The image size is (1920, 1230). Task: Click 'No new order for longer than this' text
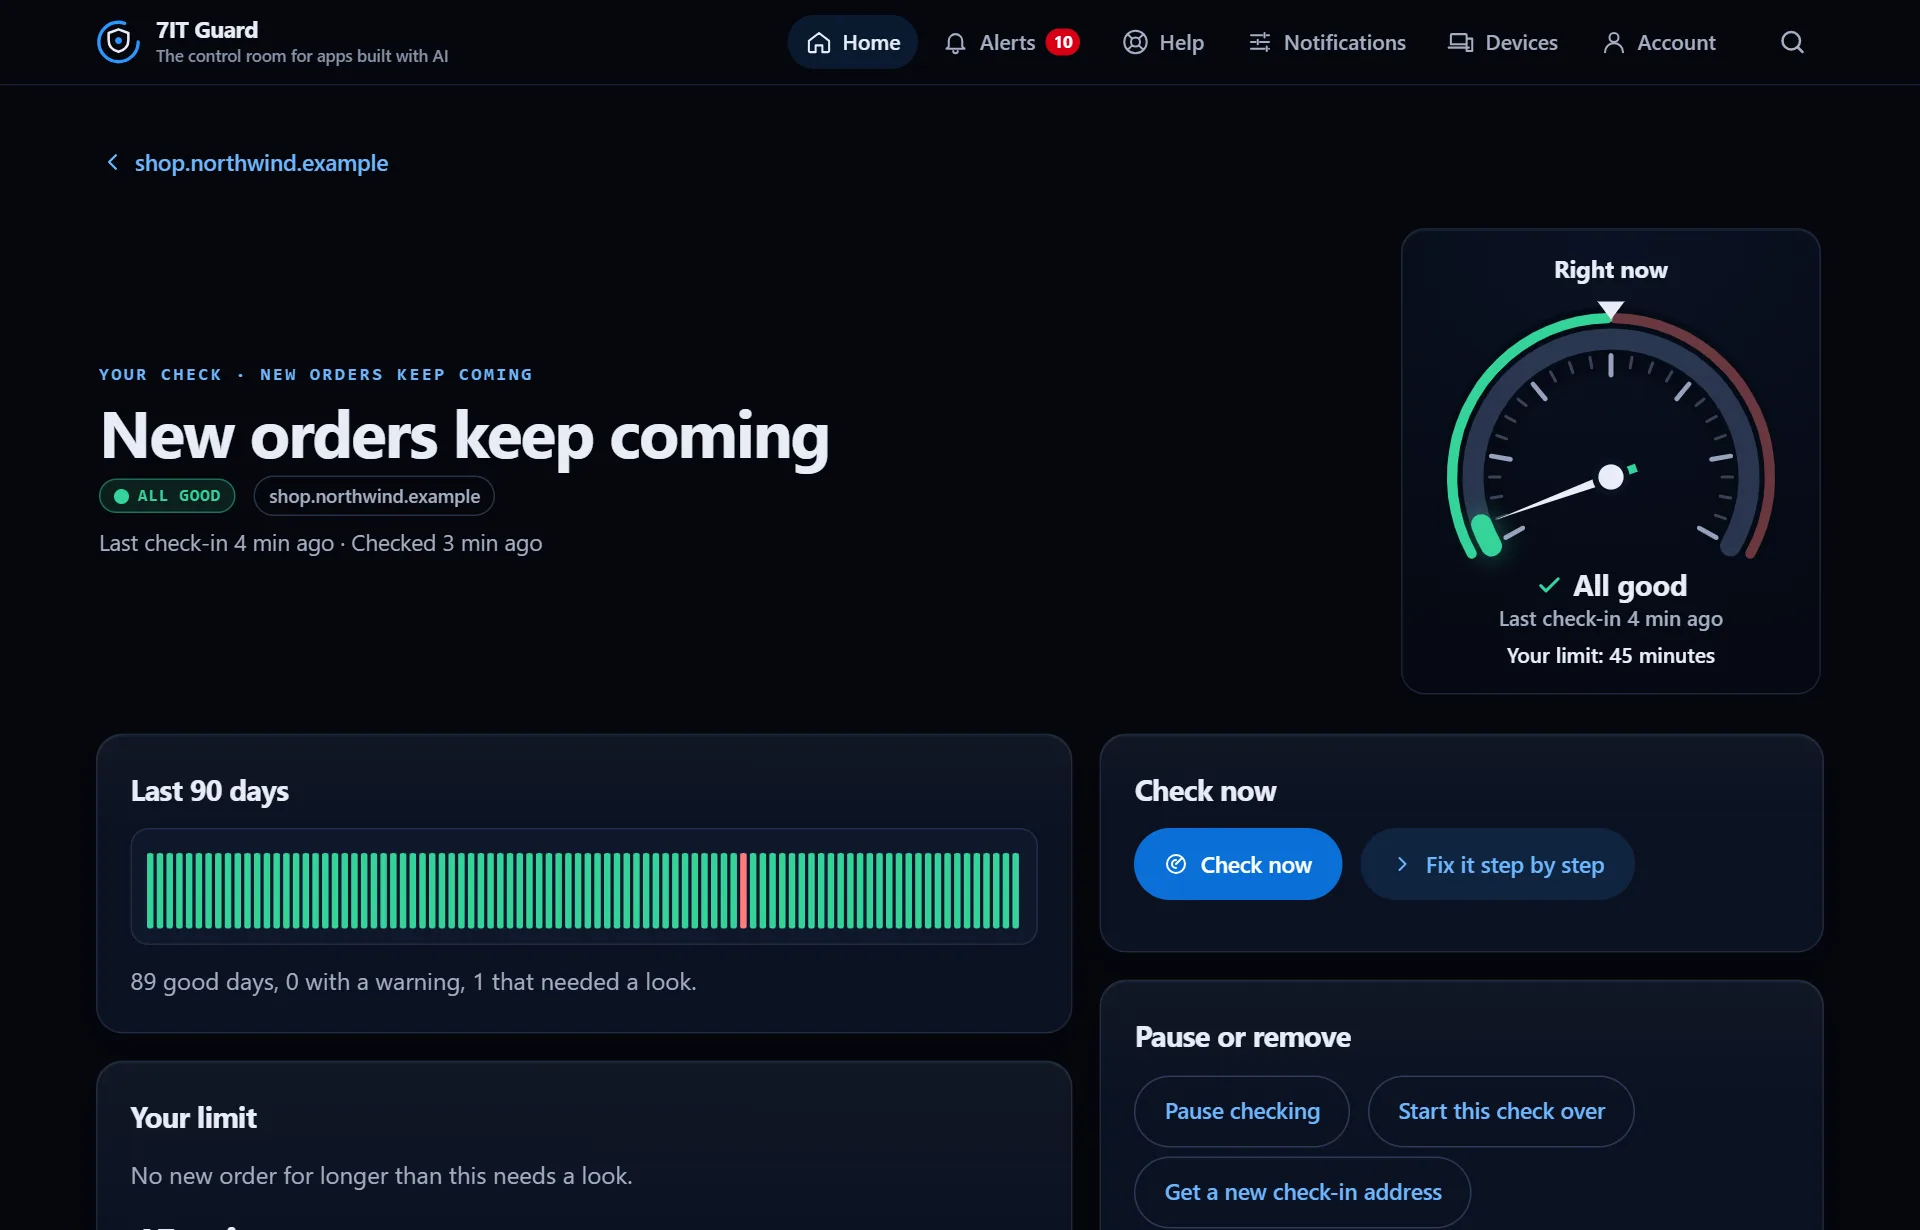pyautogui.click(x=381, y=1176)
